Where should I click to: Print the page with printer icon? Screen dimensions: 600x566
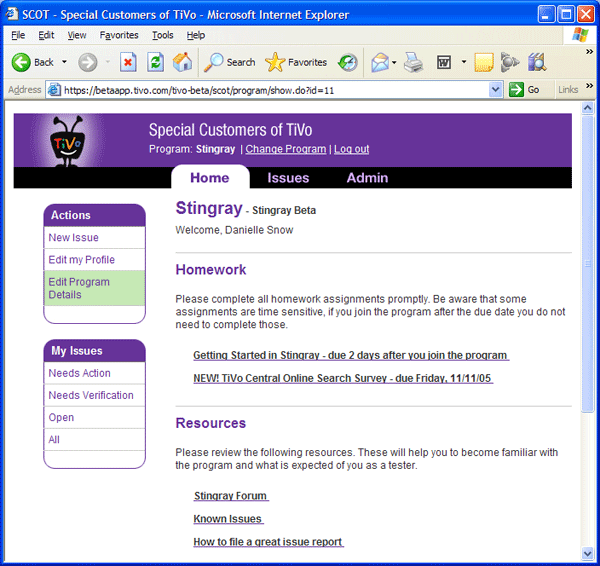point(413,62)
